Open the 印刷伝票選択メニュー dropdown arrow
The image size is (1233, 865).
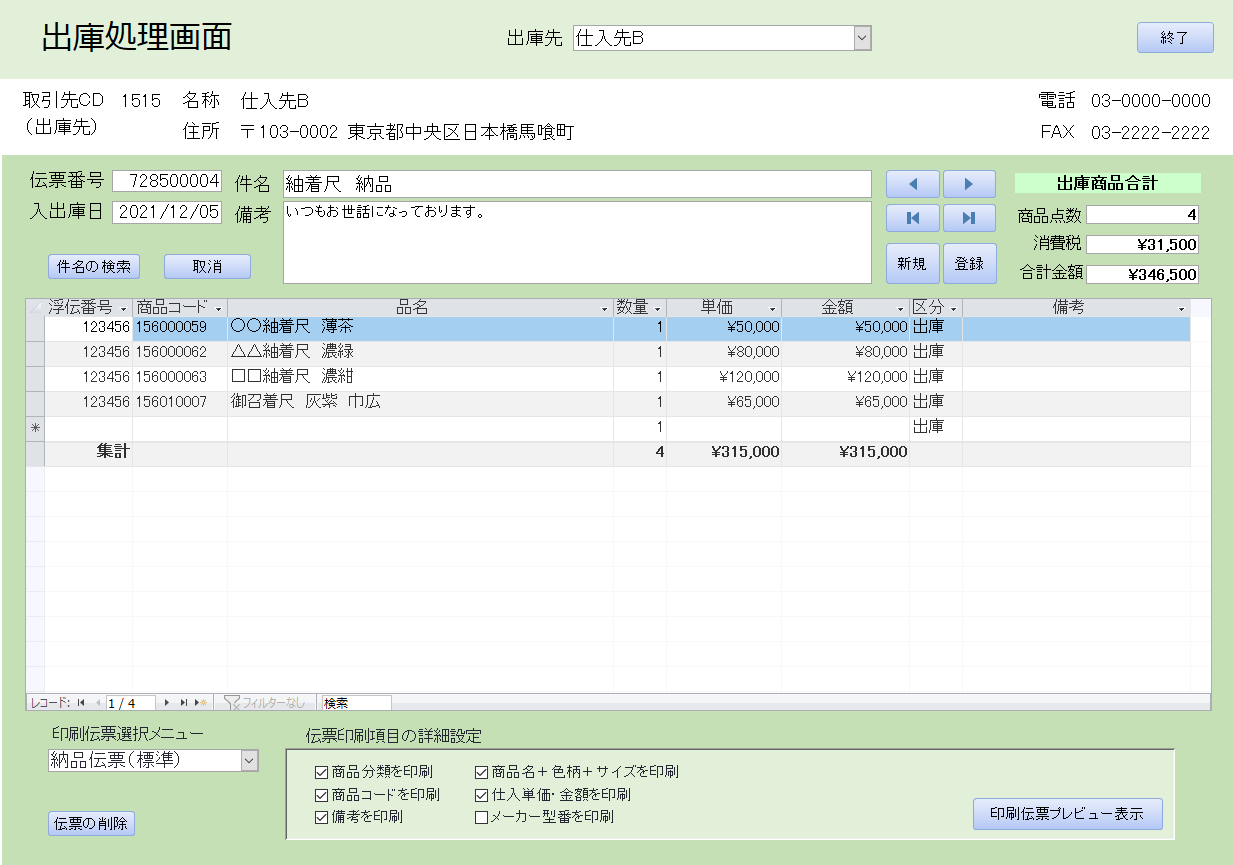[249, 761]
